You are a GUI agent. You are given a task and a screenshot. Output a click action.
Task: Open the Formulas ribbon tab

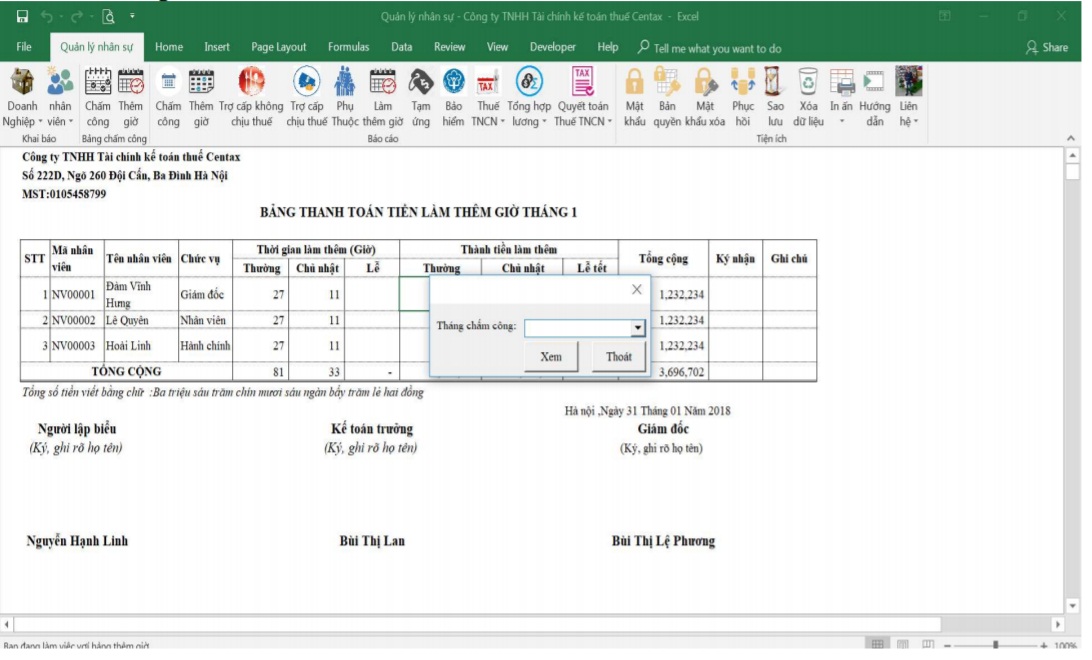tap(348, 47)
